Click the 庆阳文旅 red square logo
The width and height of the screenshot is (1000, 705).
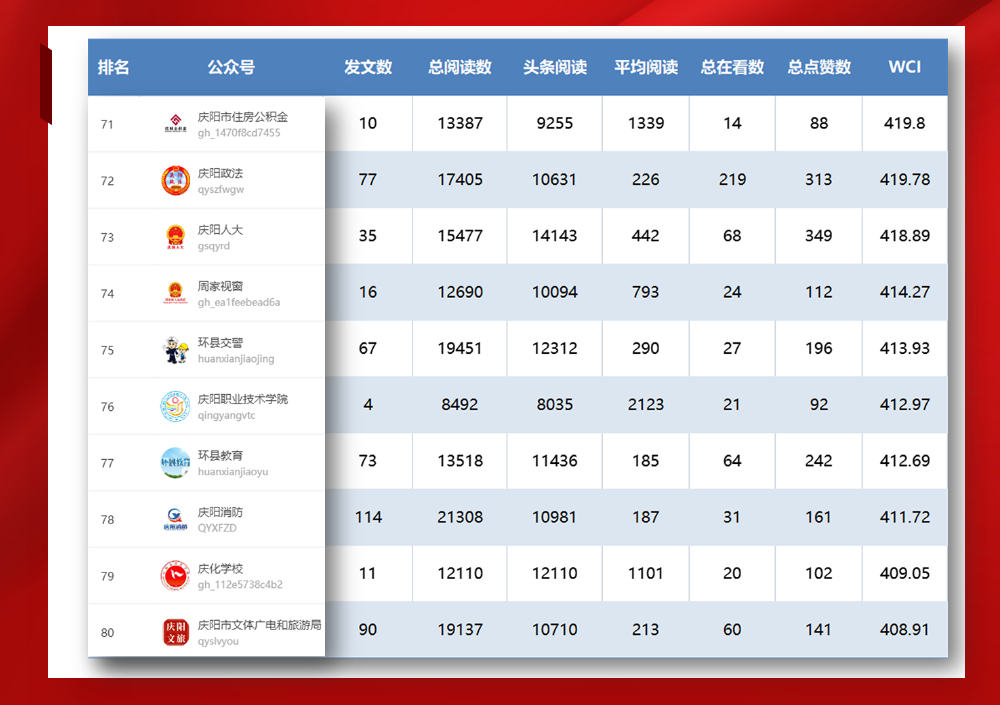point(175,632)
